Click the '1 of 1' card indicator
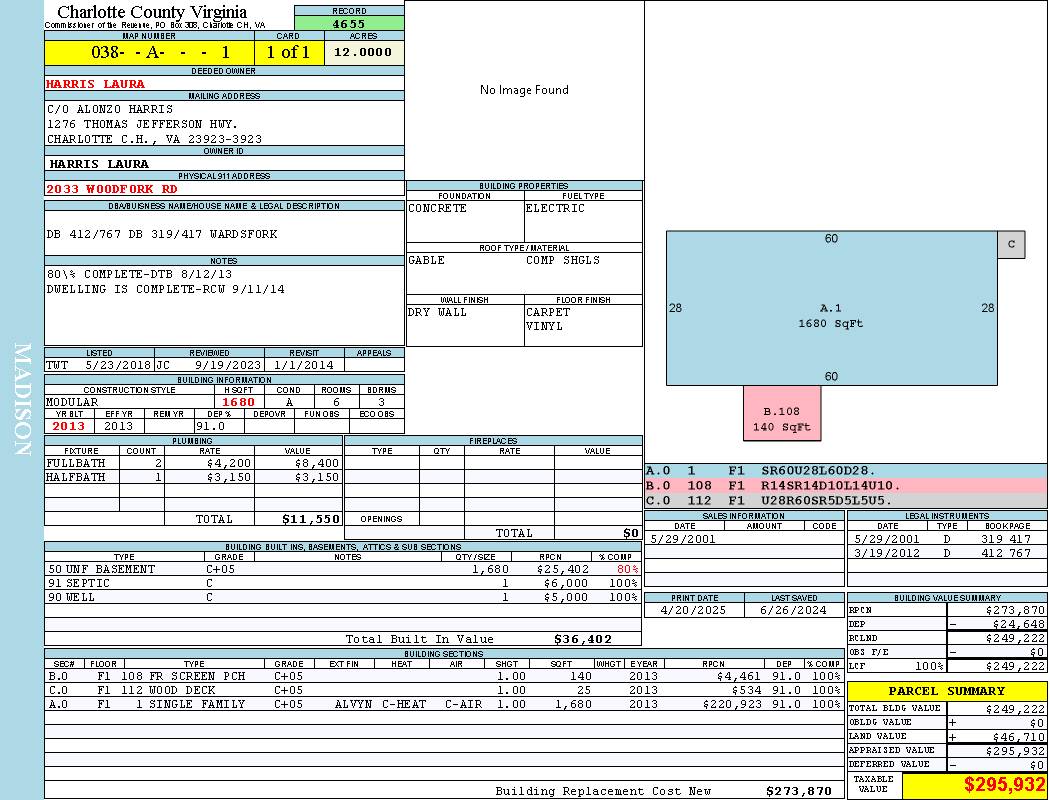Image resolution: width=1050 pixels, height=800 pixels. pos(289,52)
